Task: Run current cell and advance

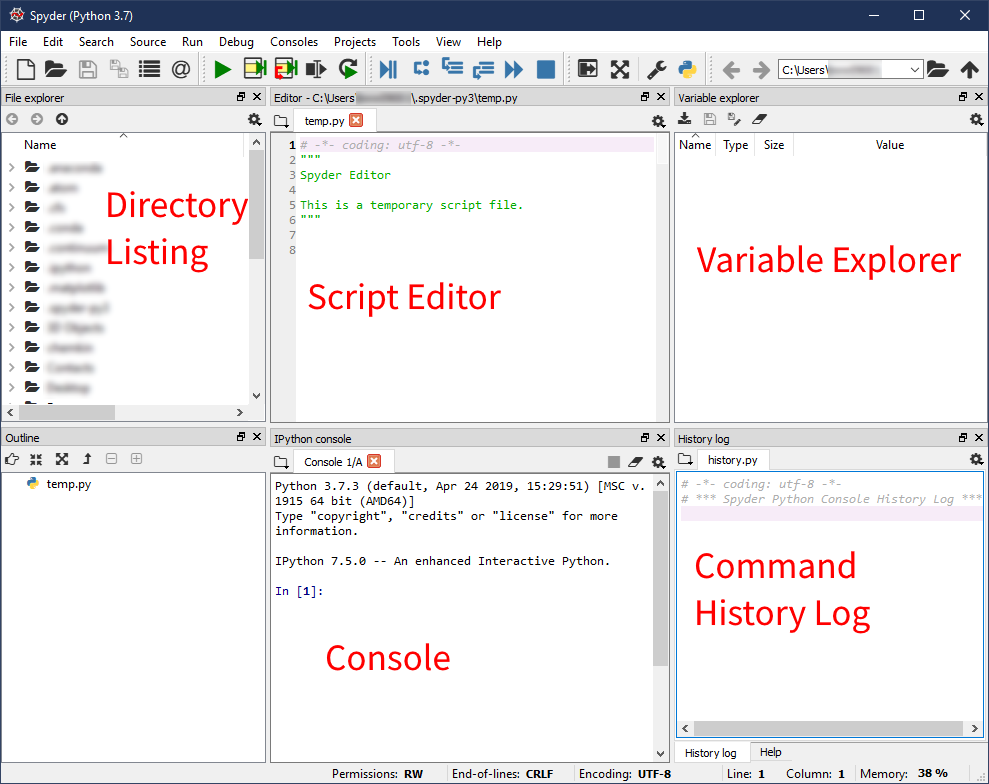Action: pyautogui.click(x=286, y=69)
